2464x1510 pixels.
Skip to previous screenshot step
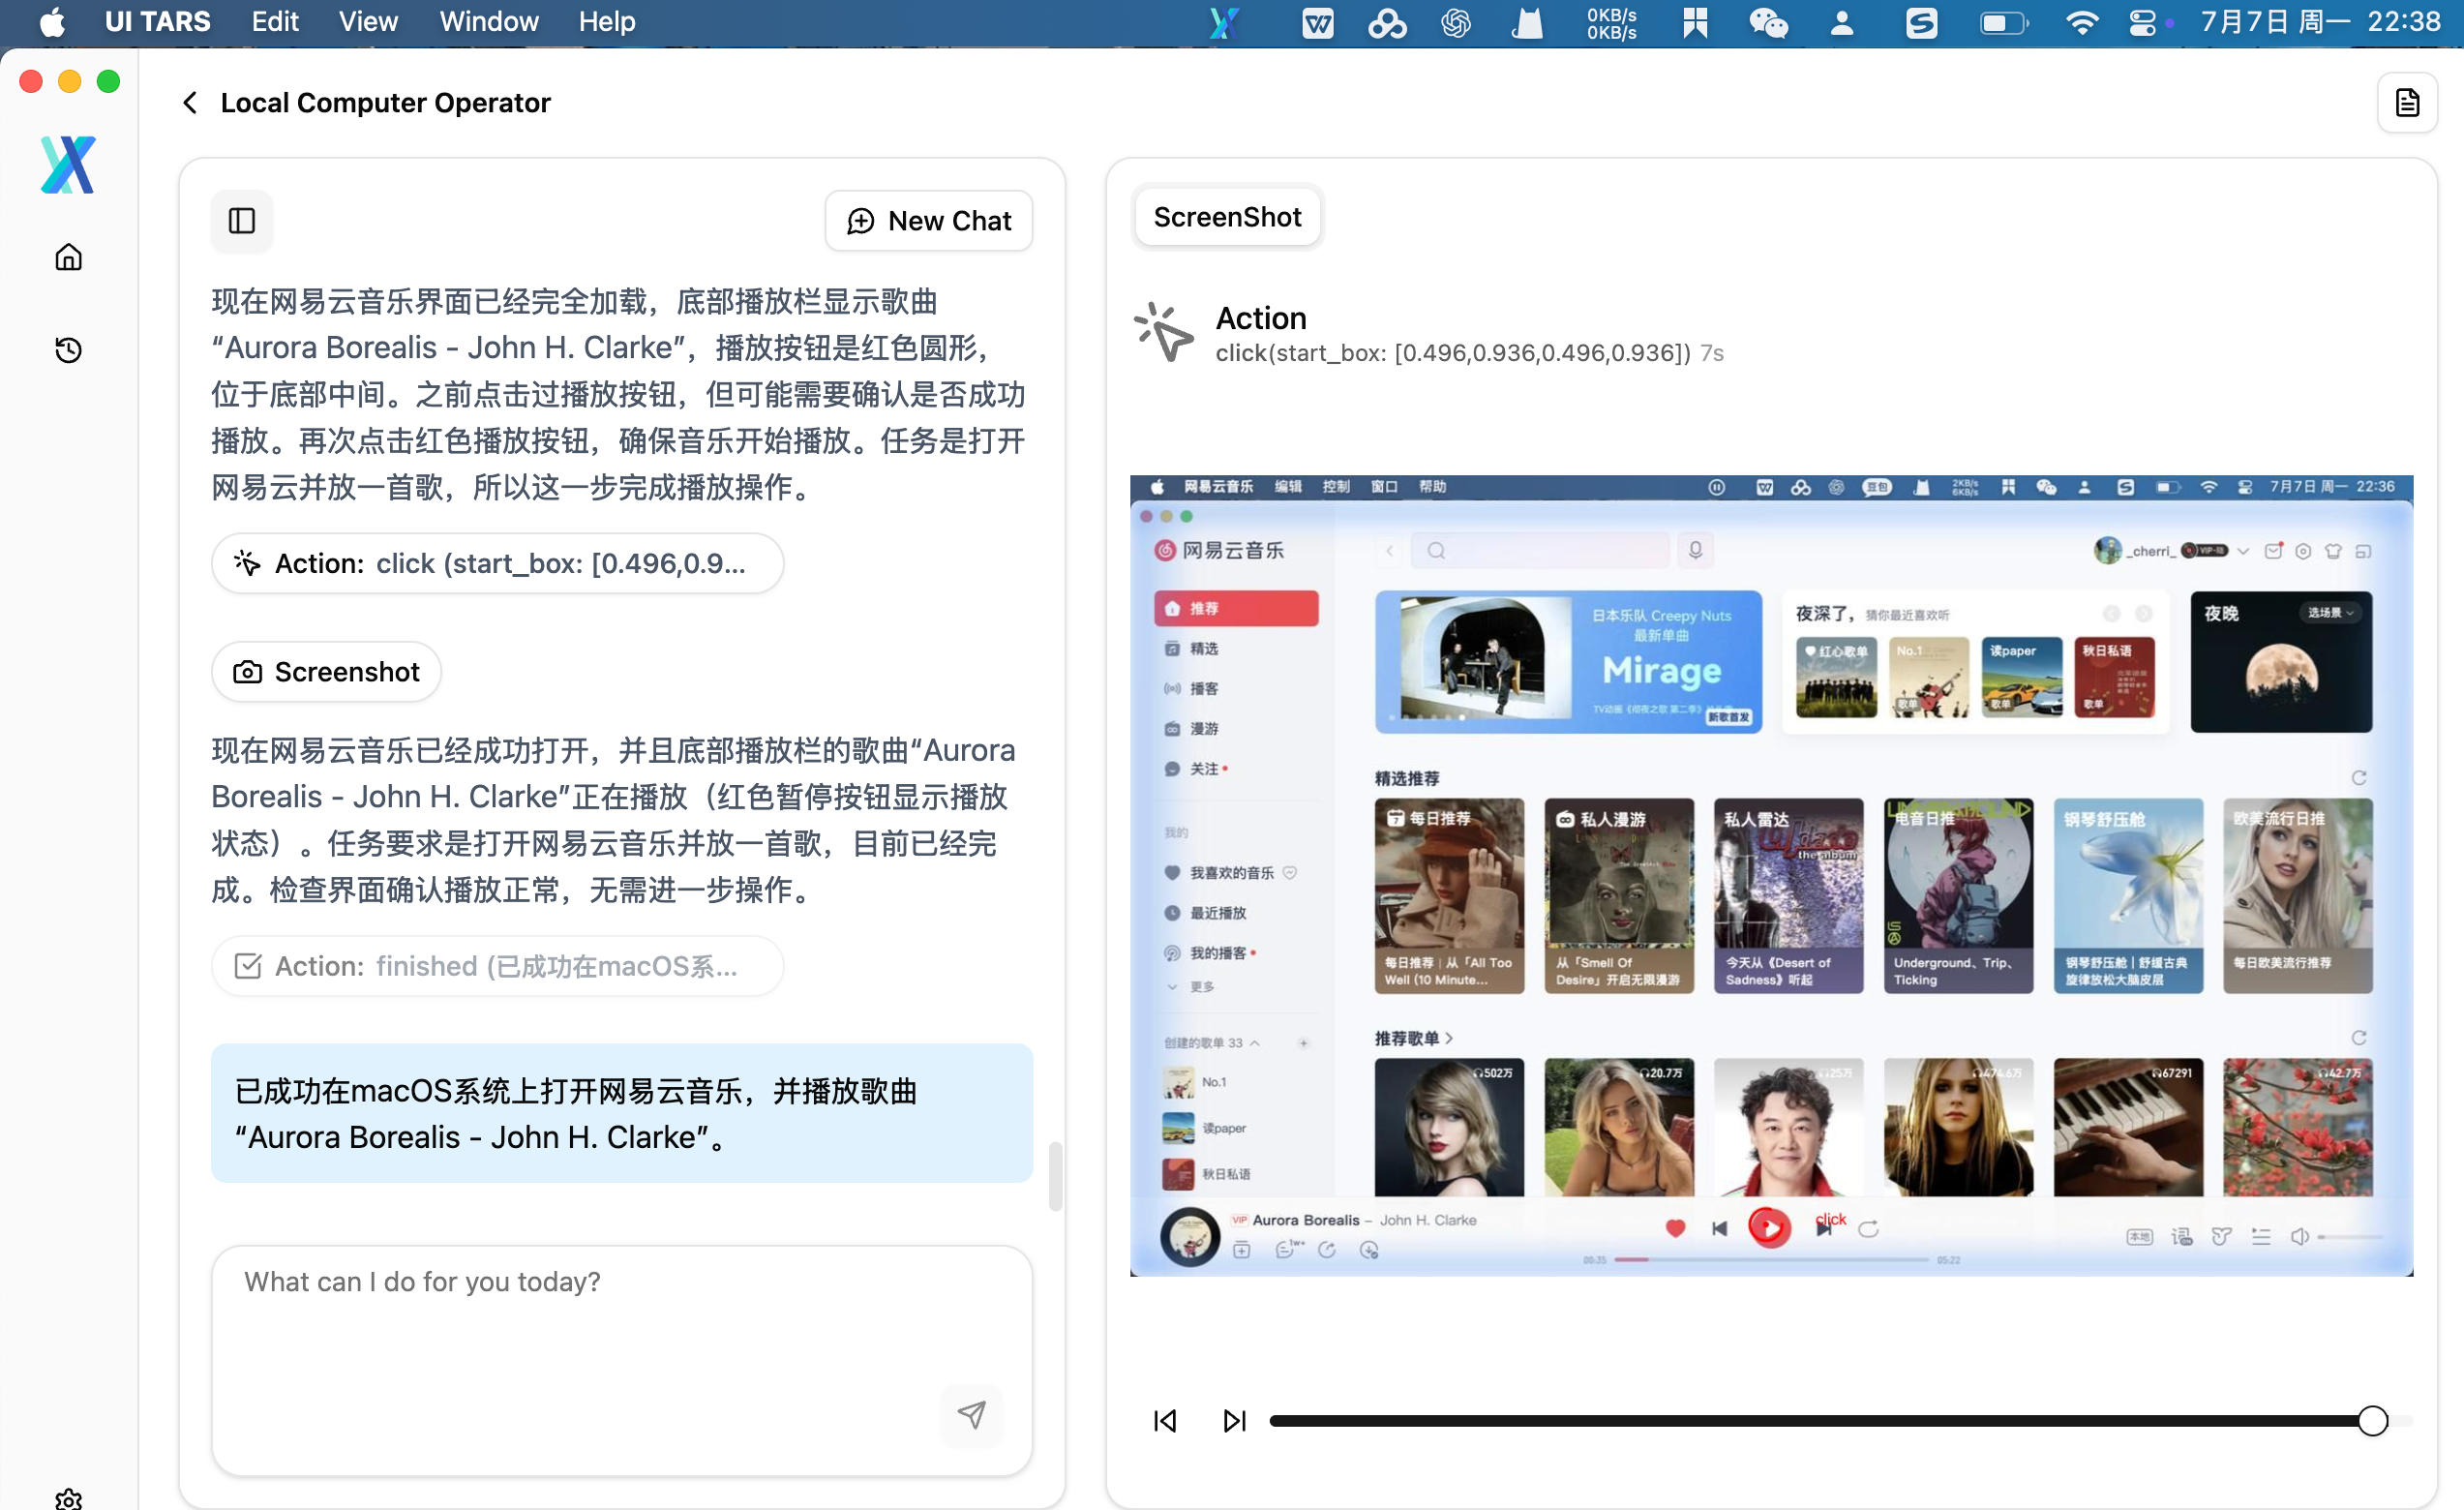tap(1165, 1421)
